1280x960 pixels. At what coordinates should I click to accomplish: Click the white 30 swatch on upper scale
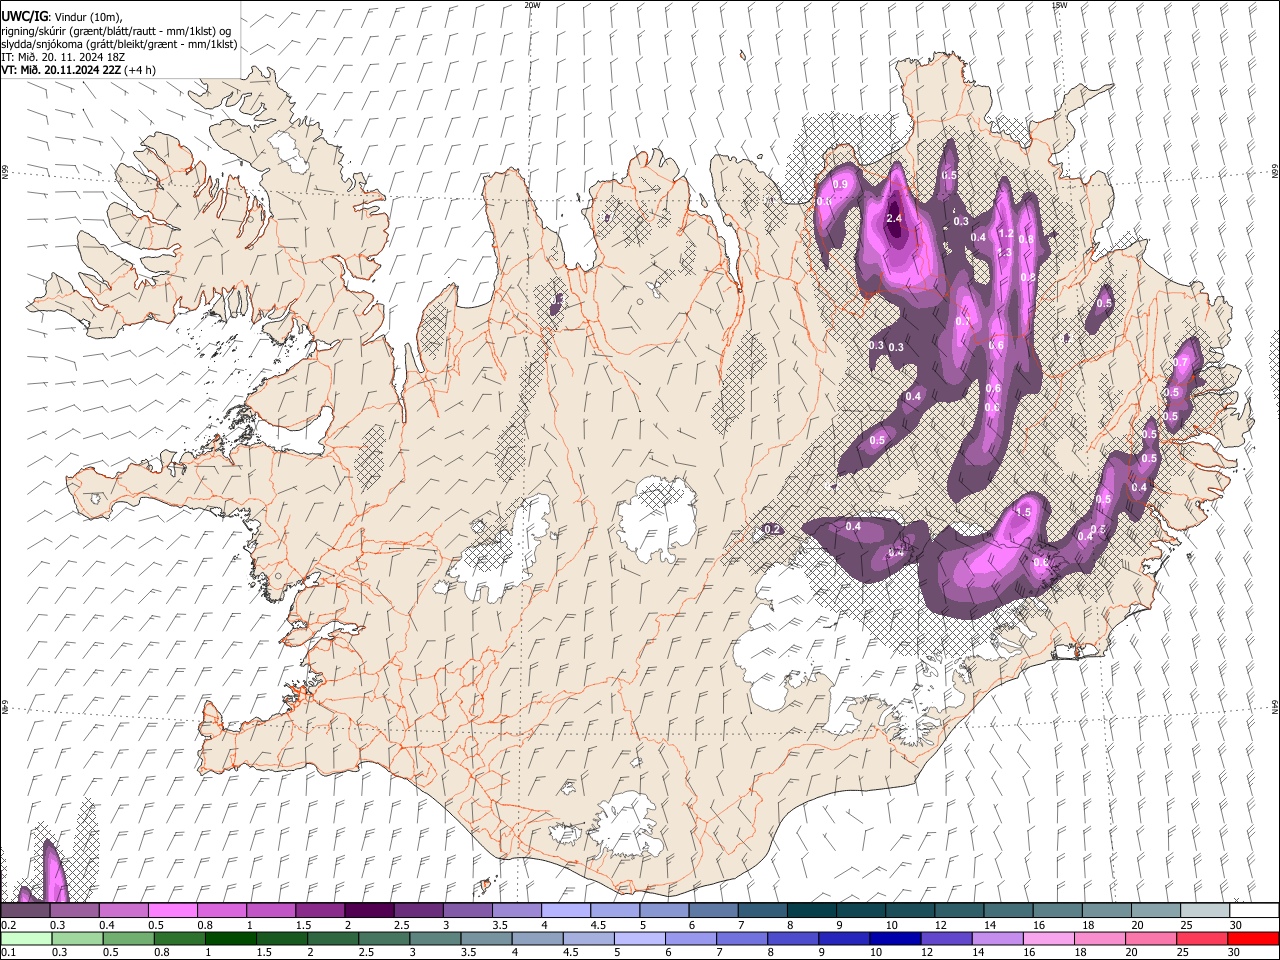click(x=1254, y=910)
